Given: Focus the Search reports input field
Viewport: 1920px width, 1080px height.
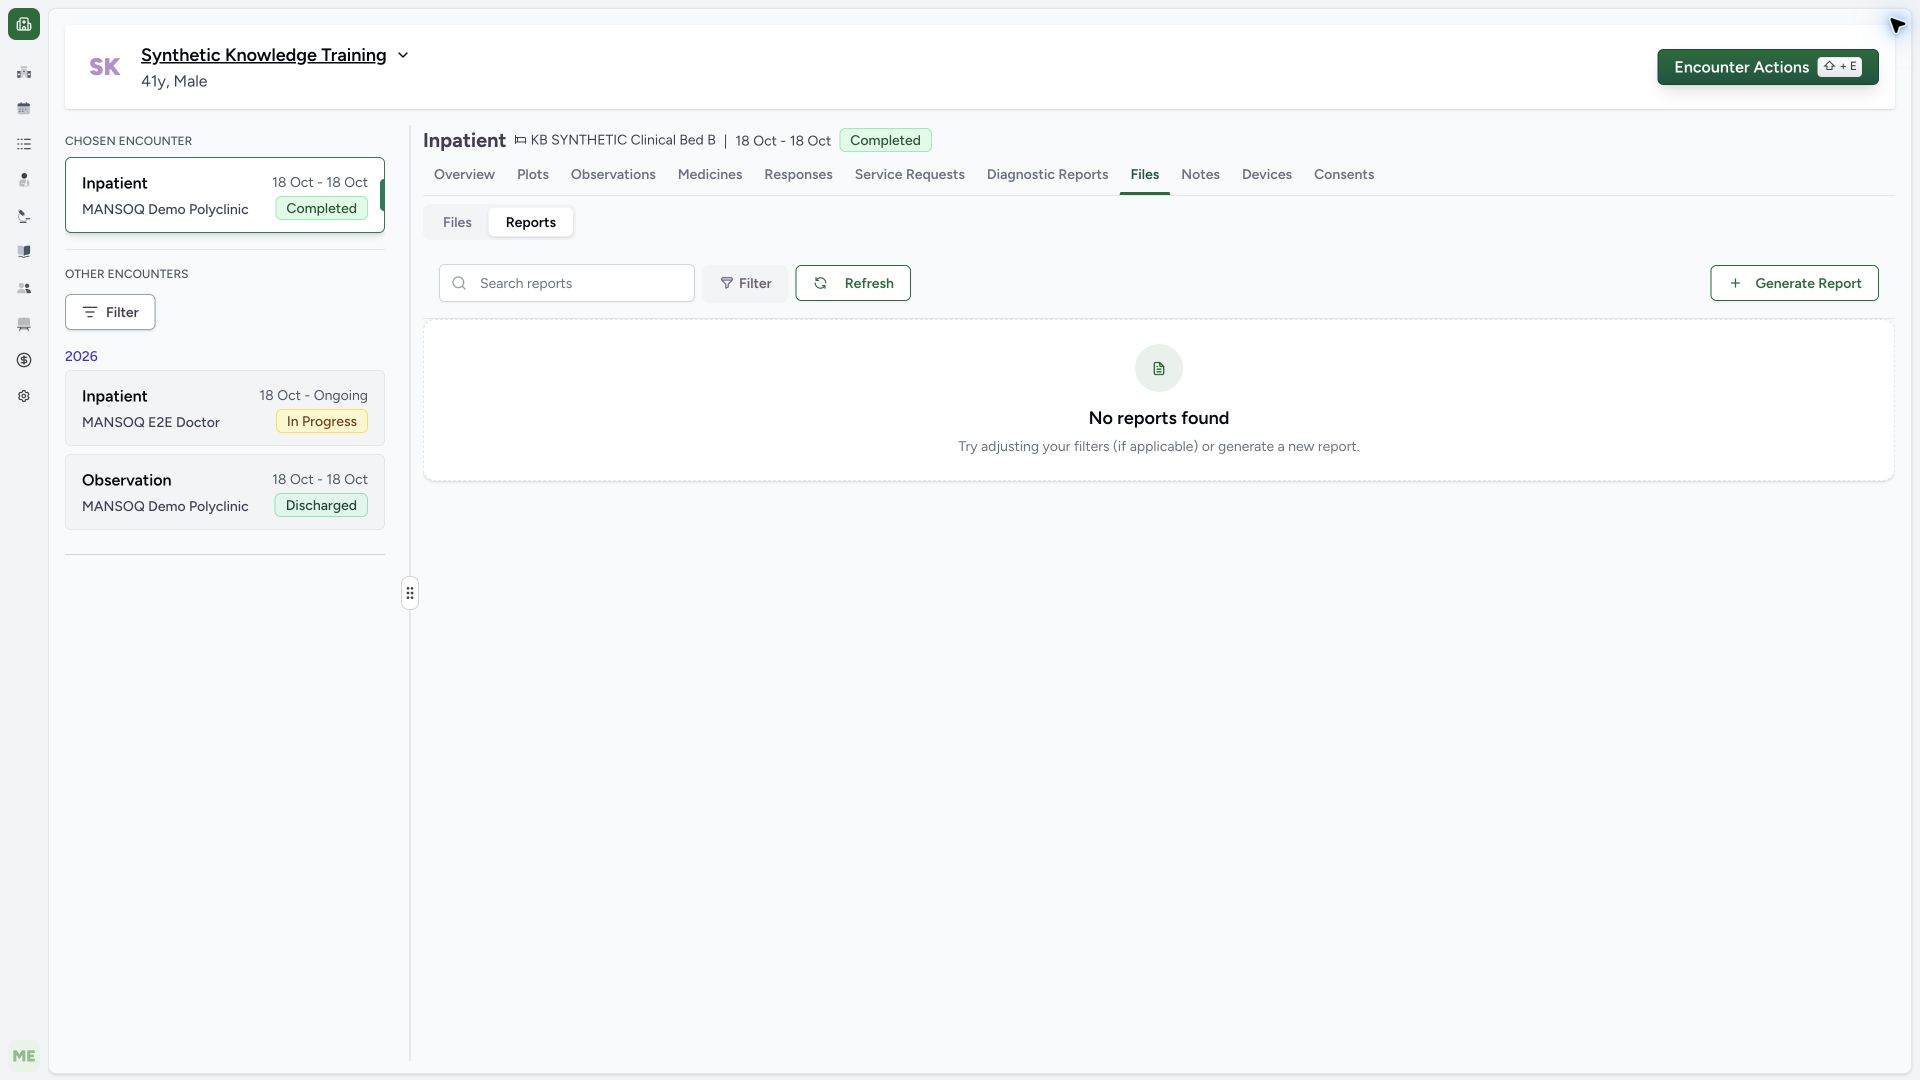Looking at the screenshot, I should (567, 283).
